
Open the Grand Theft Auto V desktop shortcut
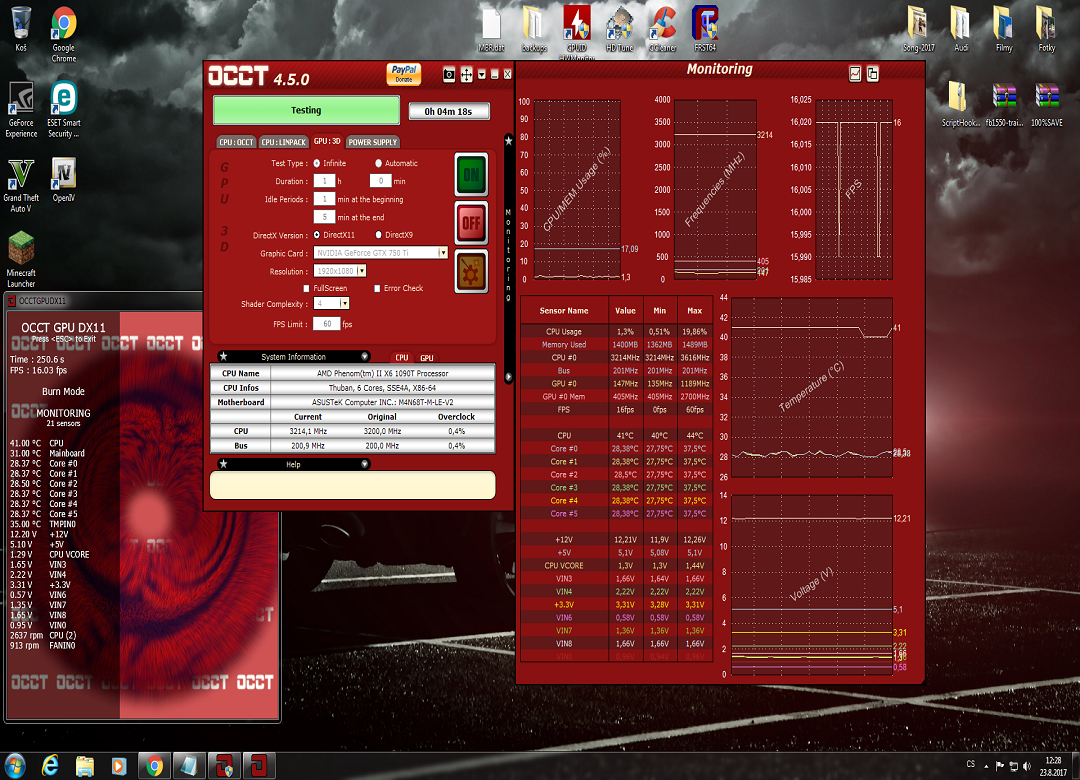(x=21, y=175)
